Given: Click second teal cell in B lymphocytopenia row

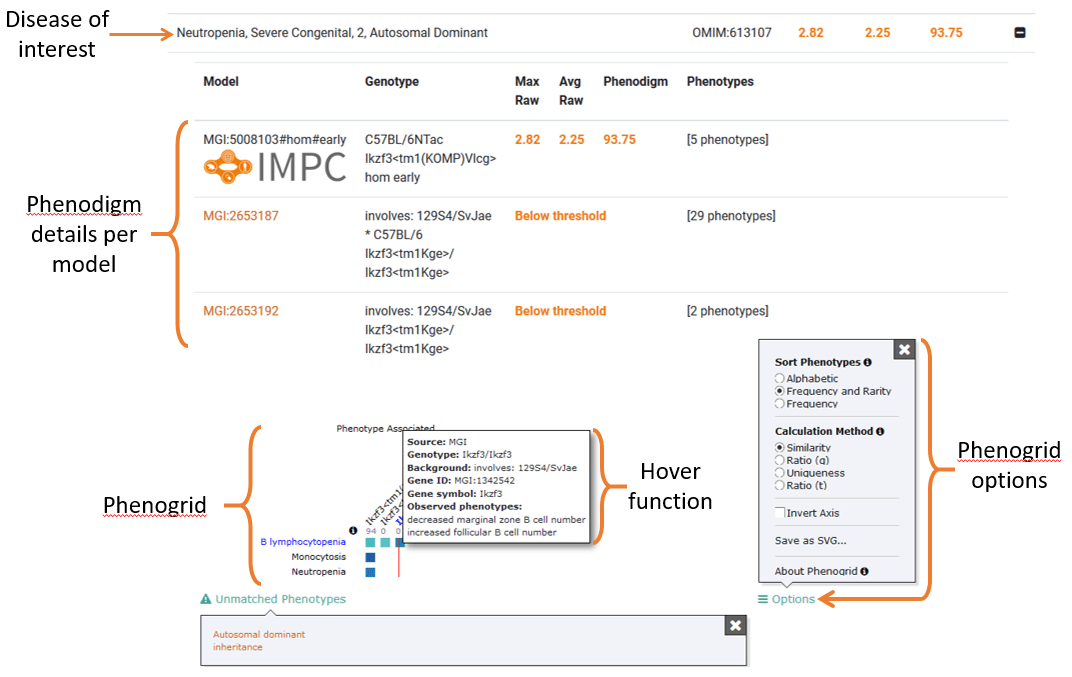Looking at the screenshot, I should 386,542.
